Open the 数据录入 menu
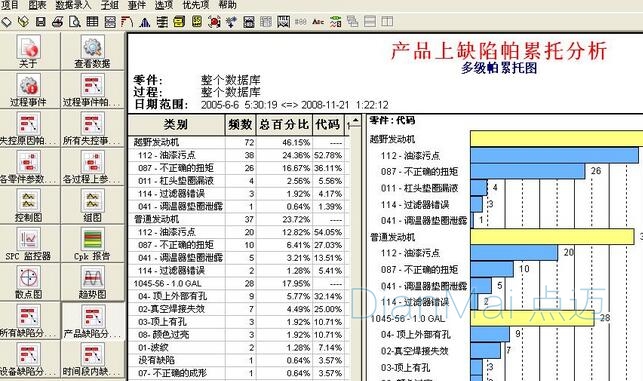The width and height of the screenshot is (643, 381). [73, 5]
